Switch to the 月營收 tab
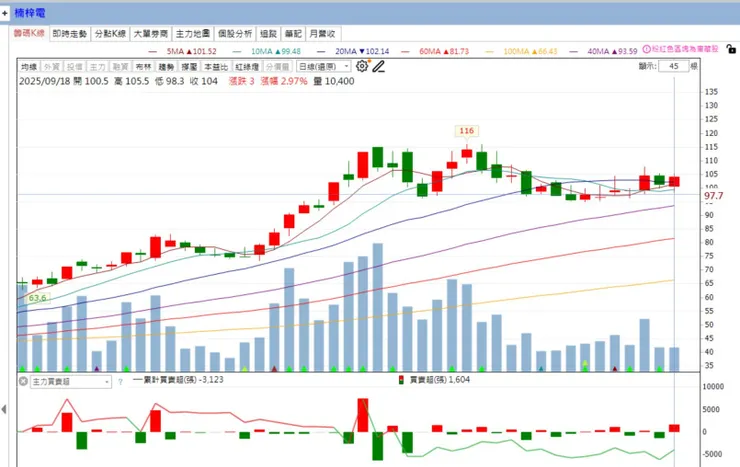This screenshot has width=740, height=467. [x=322, y=33]
